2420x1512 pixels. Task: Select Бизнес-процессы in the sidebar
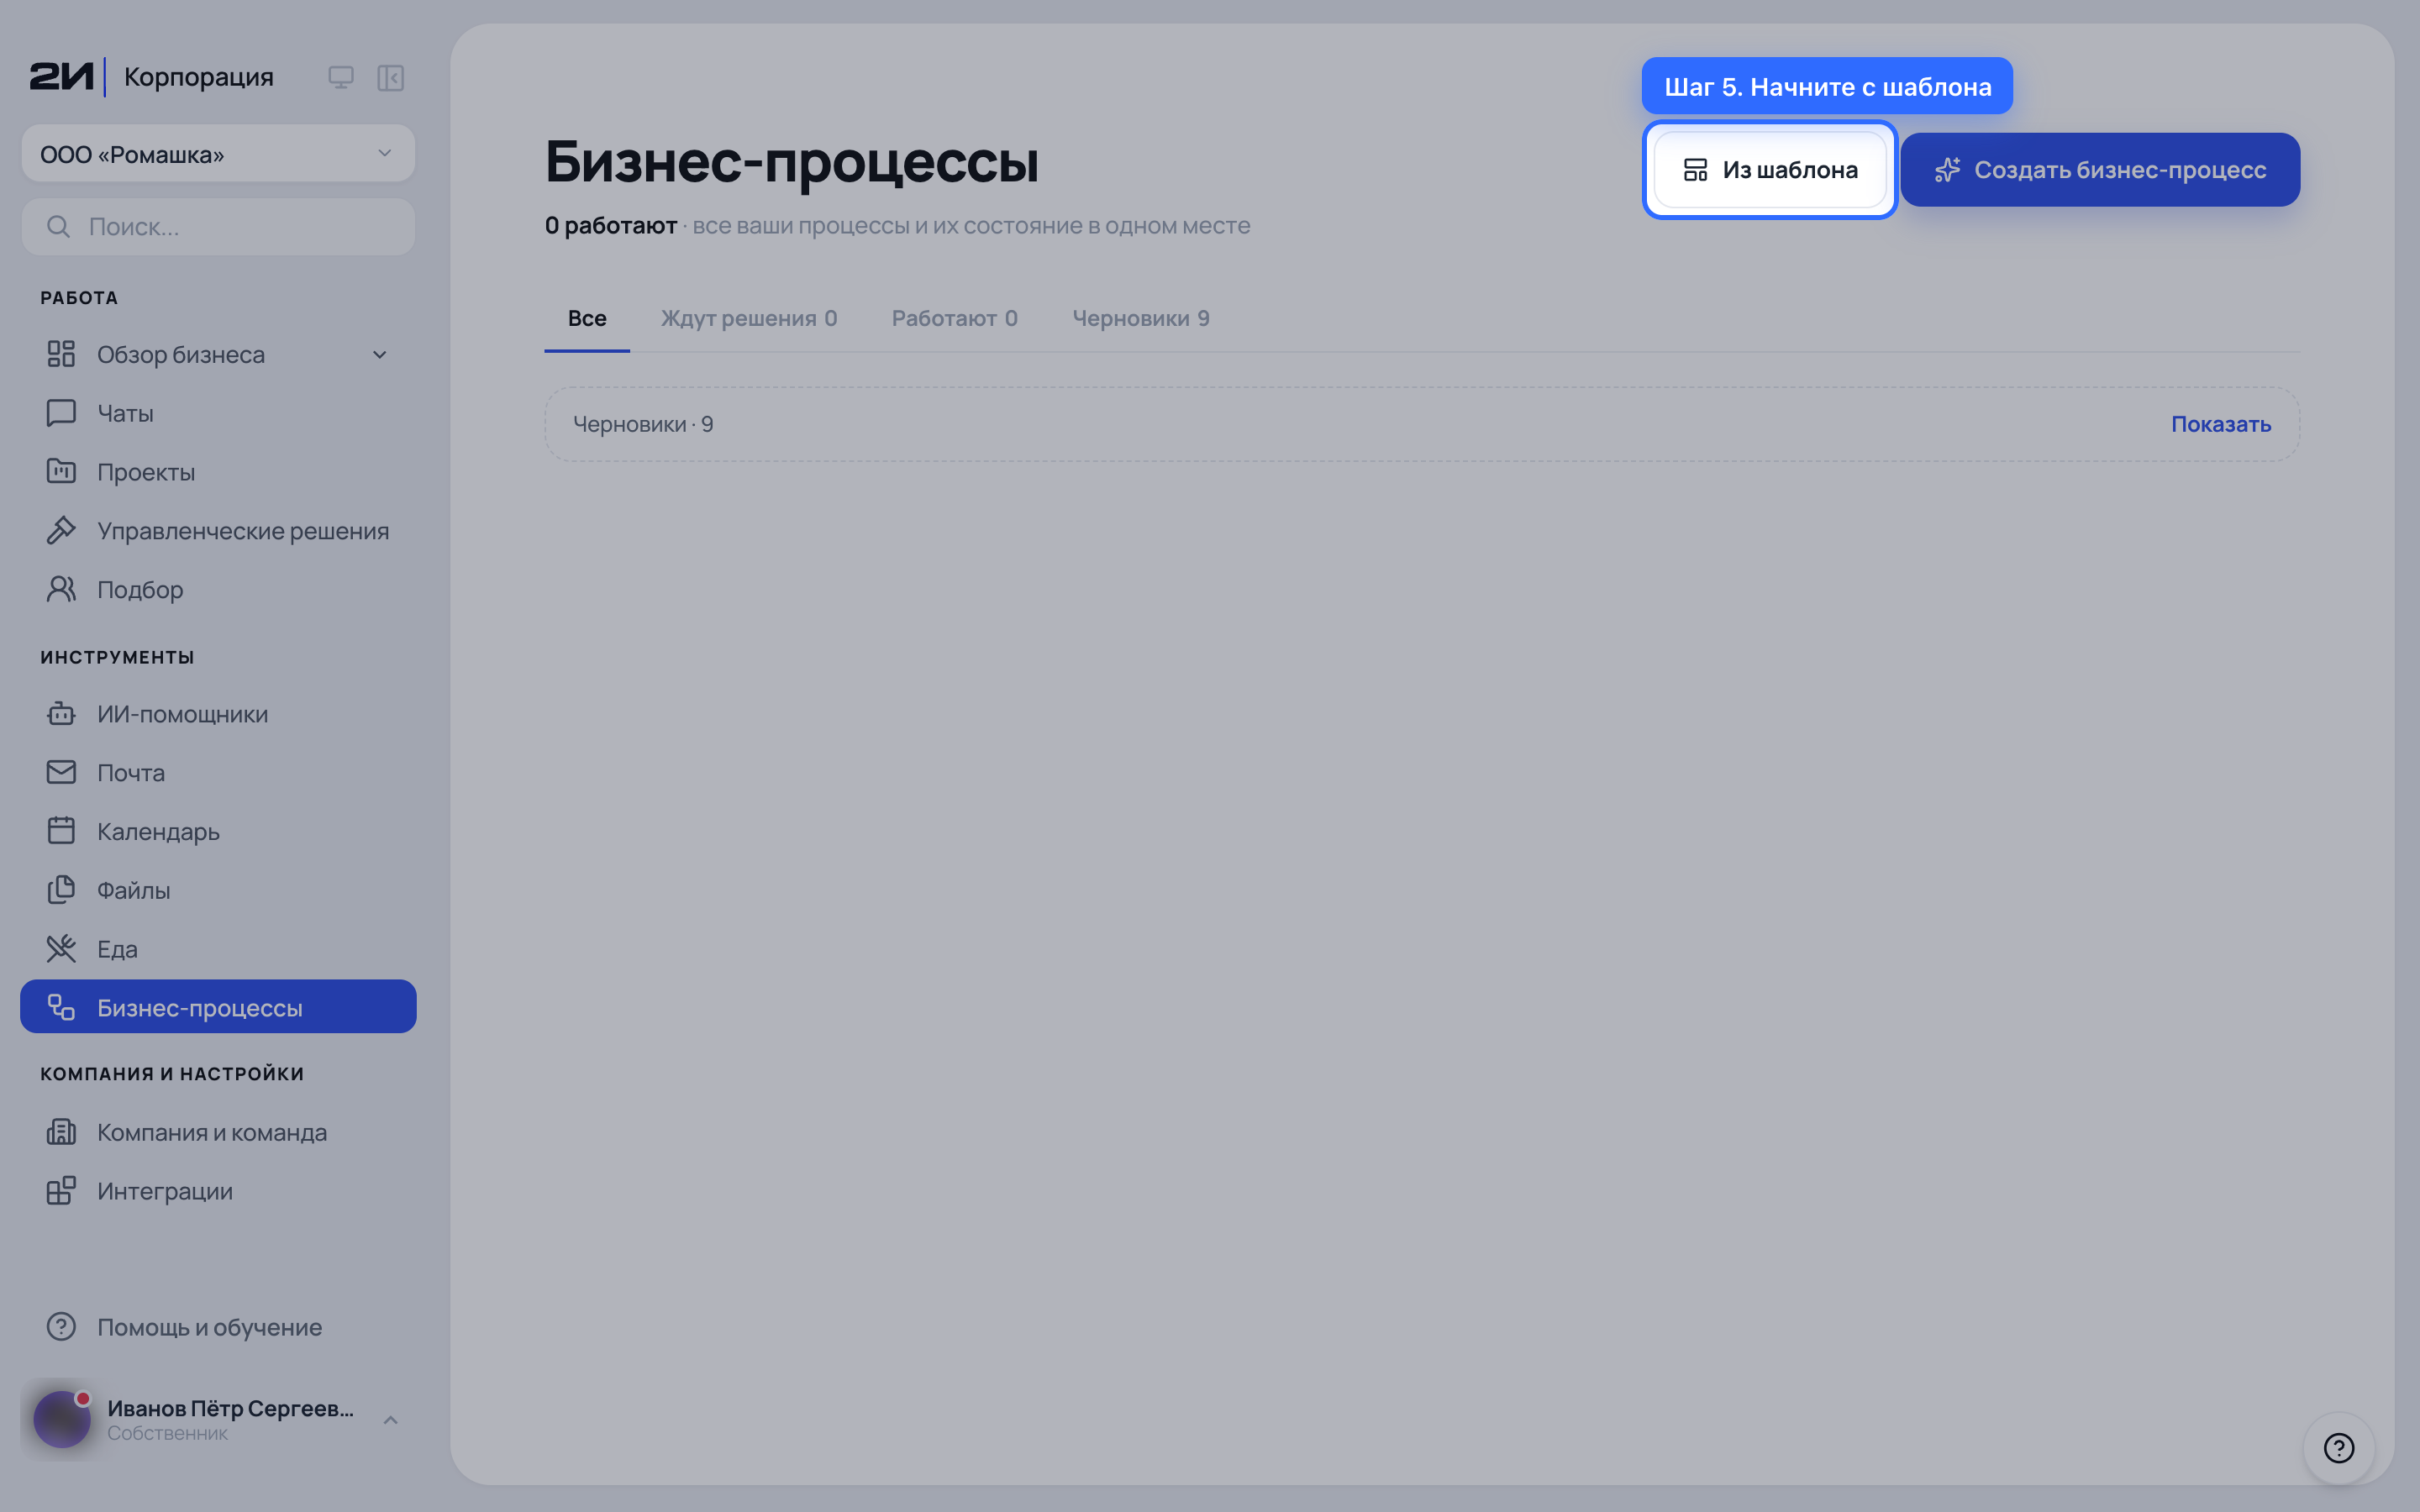pos(218,1007)
